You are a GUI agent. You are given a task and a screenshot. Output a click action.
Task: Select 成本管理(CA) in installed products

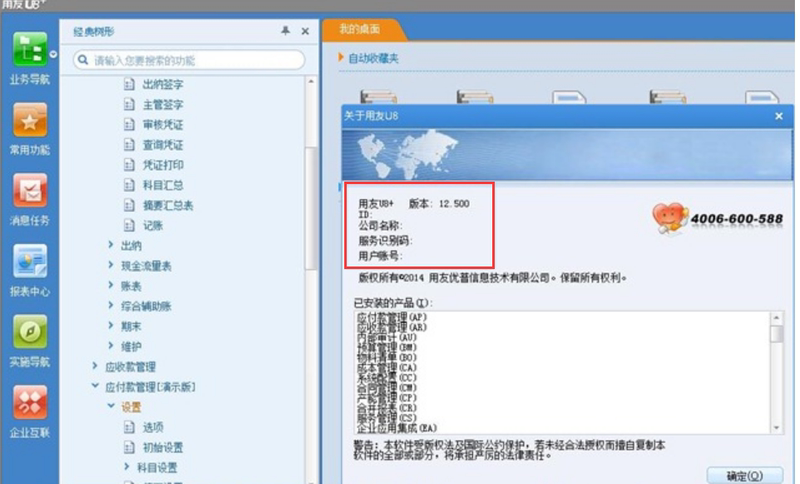tap(386, 368)
